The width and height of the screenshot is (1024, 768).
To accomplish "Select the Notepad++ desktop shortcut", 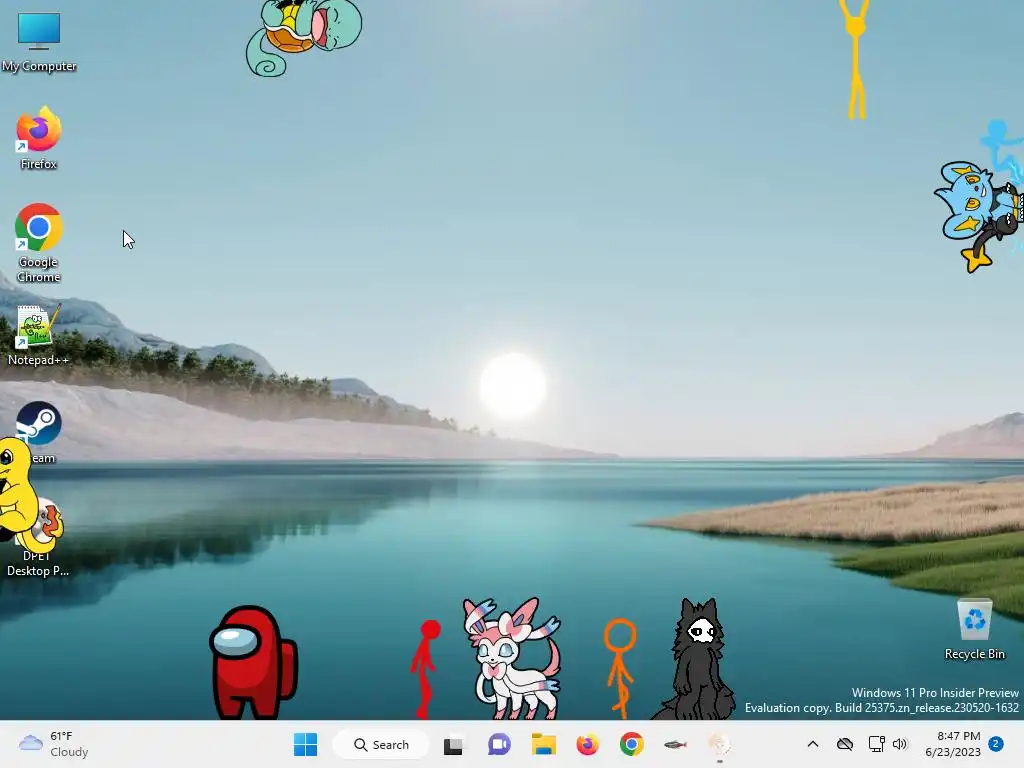I will (x=38, y=334).
